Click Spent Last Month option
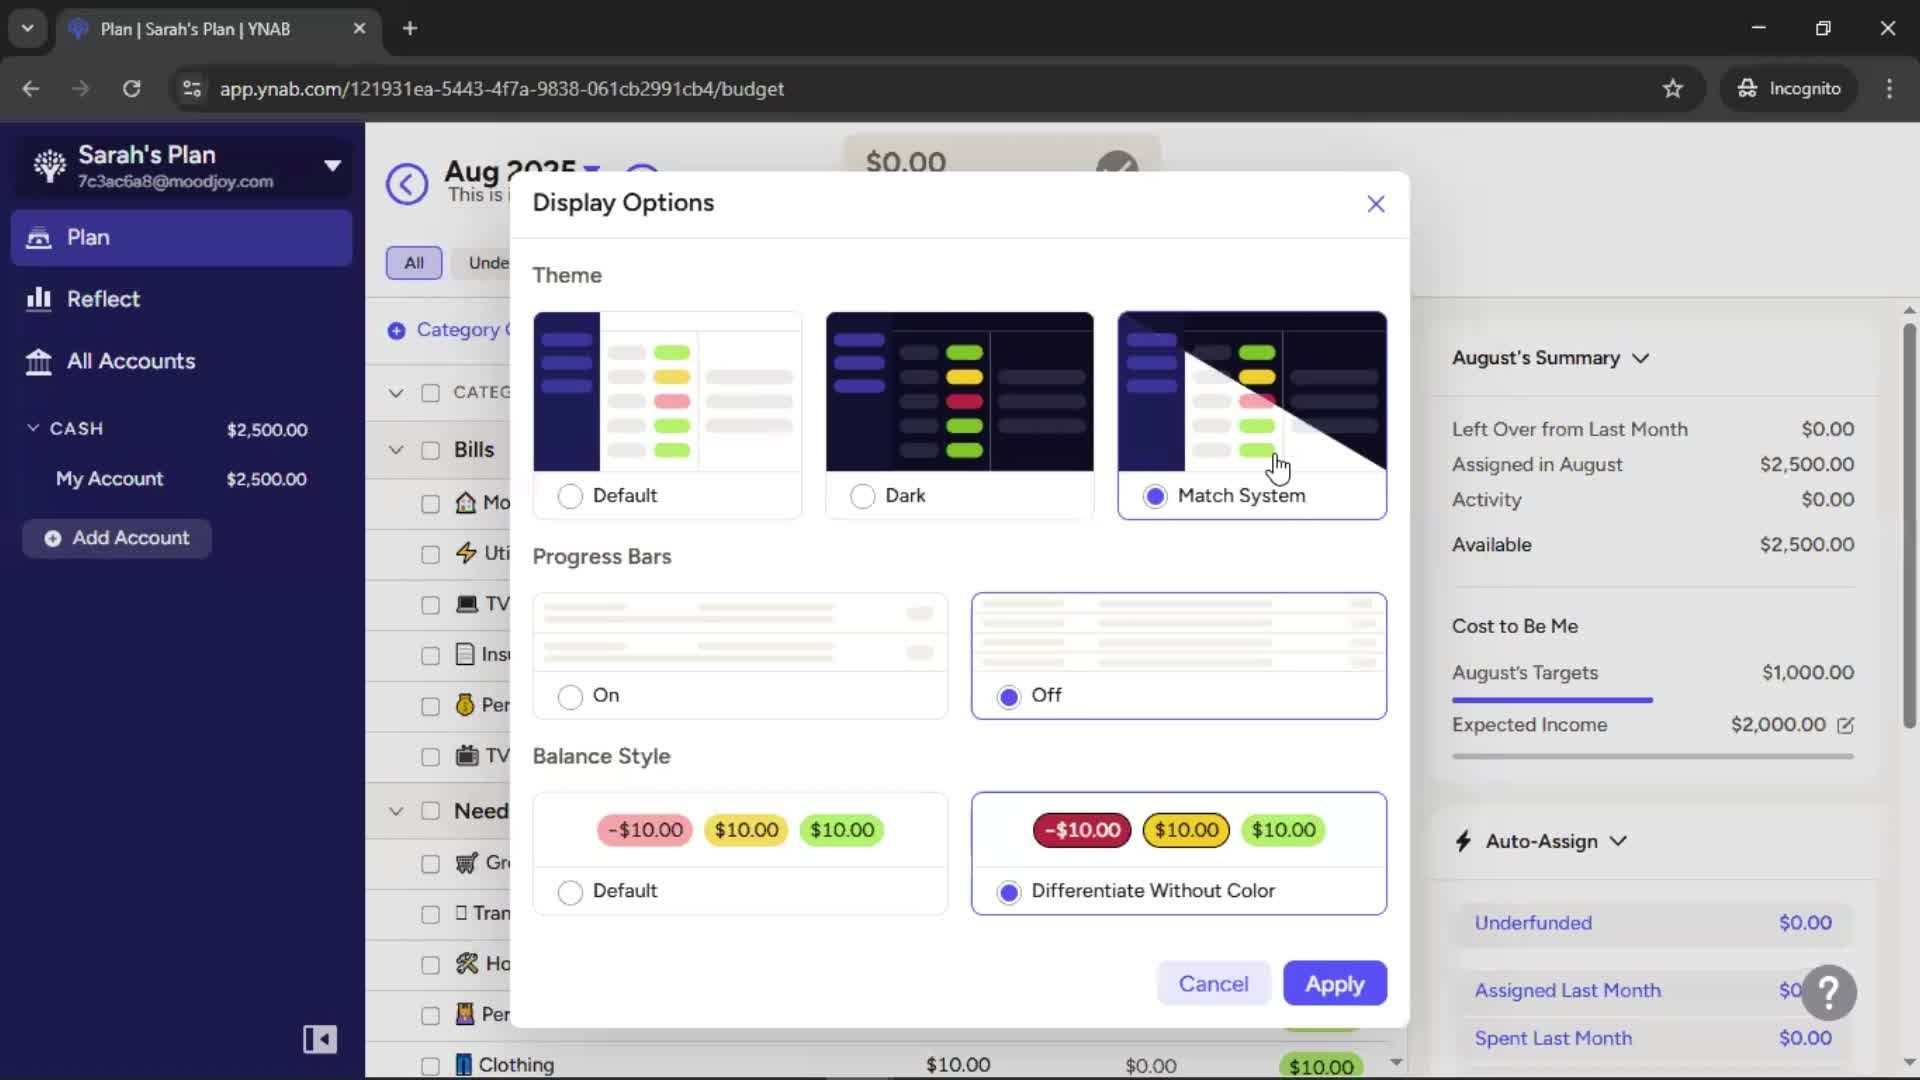 coord(1652,1039)
